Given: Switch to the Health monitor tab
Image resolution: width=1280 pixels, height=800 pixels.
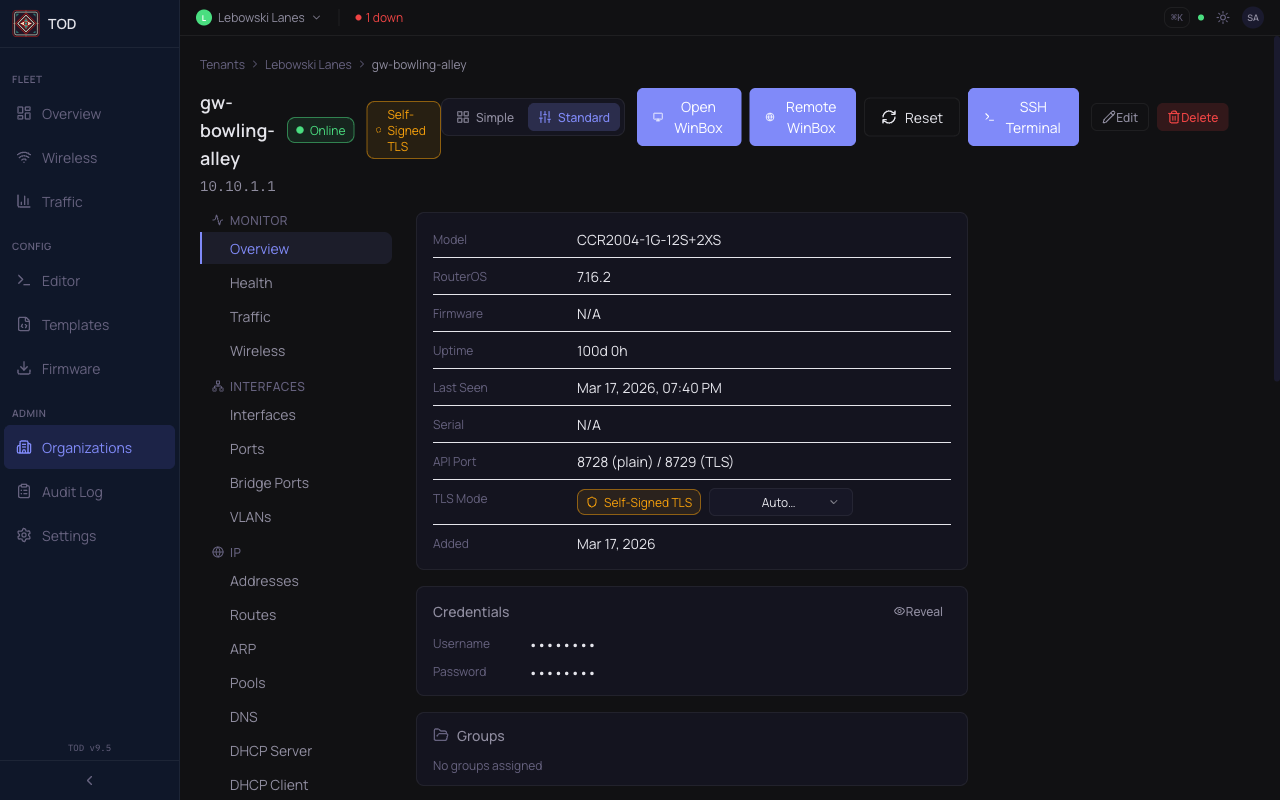Looking at the screenshot, I should (x=251, y=283).
